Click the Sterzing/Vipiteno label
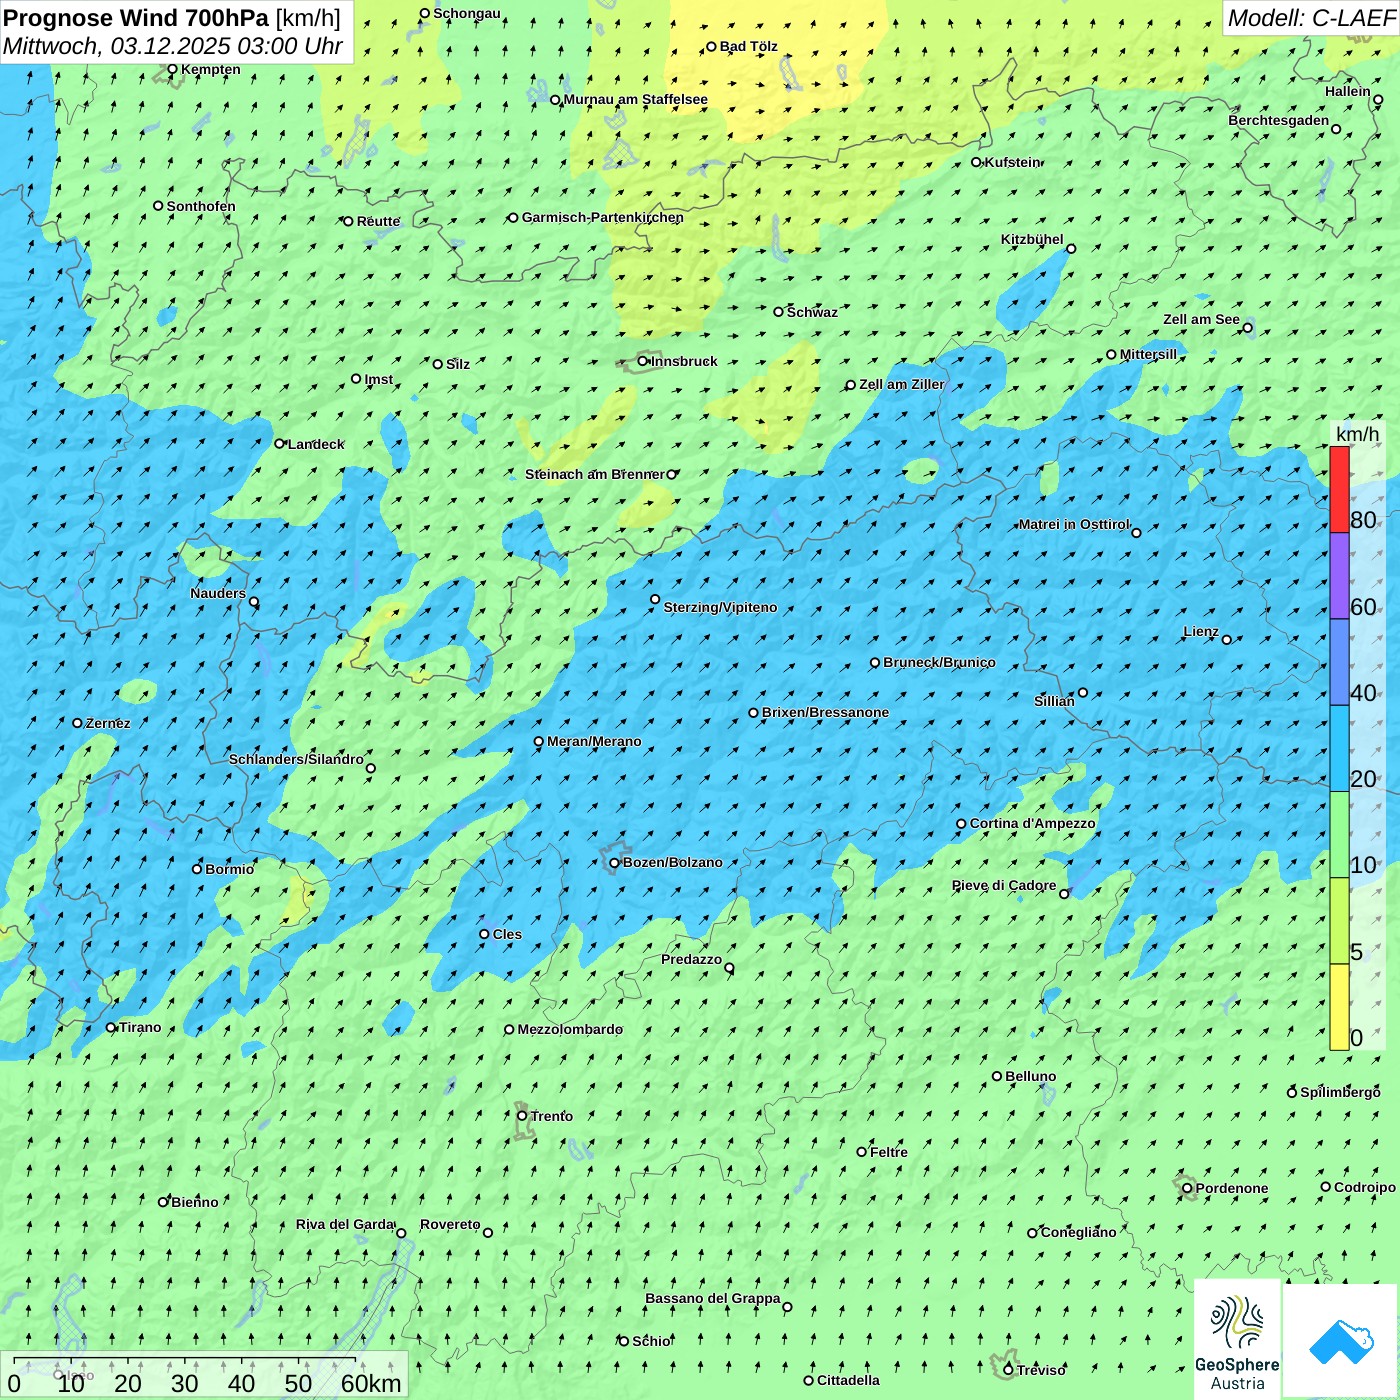The width and height of the screenshot is (1400, 1400). (720, 607)
